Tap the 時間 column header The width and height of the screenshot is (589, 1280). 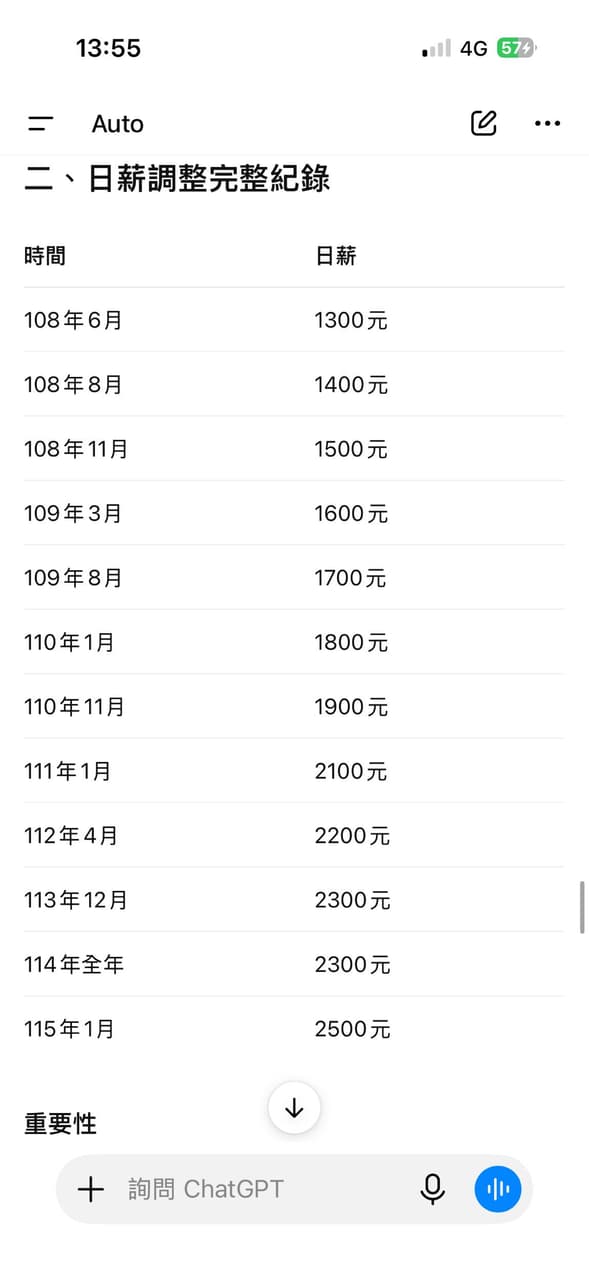[45, 256]
